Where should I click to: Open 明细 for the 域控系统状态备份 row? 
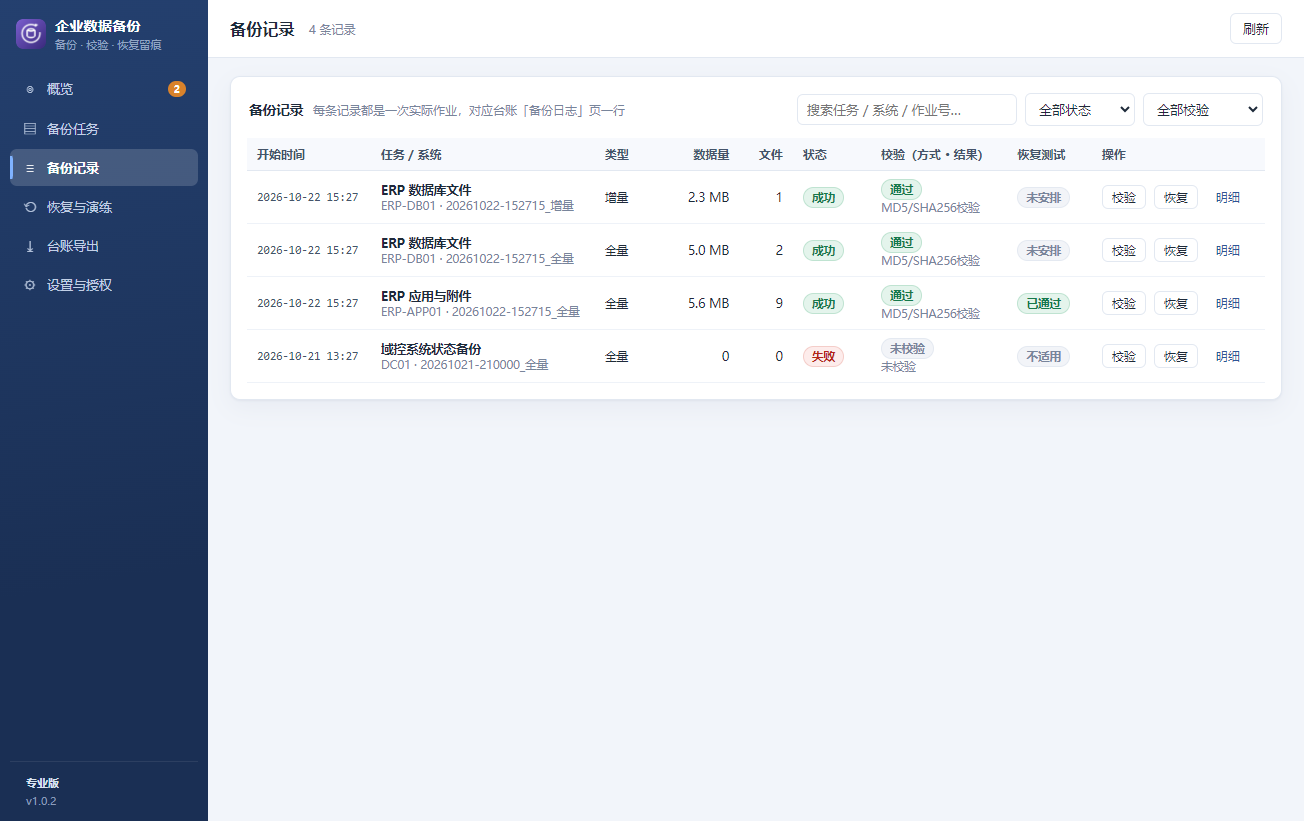coord(1228,356)
